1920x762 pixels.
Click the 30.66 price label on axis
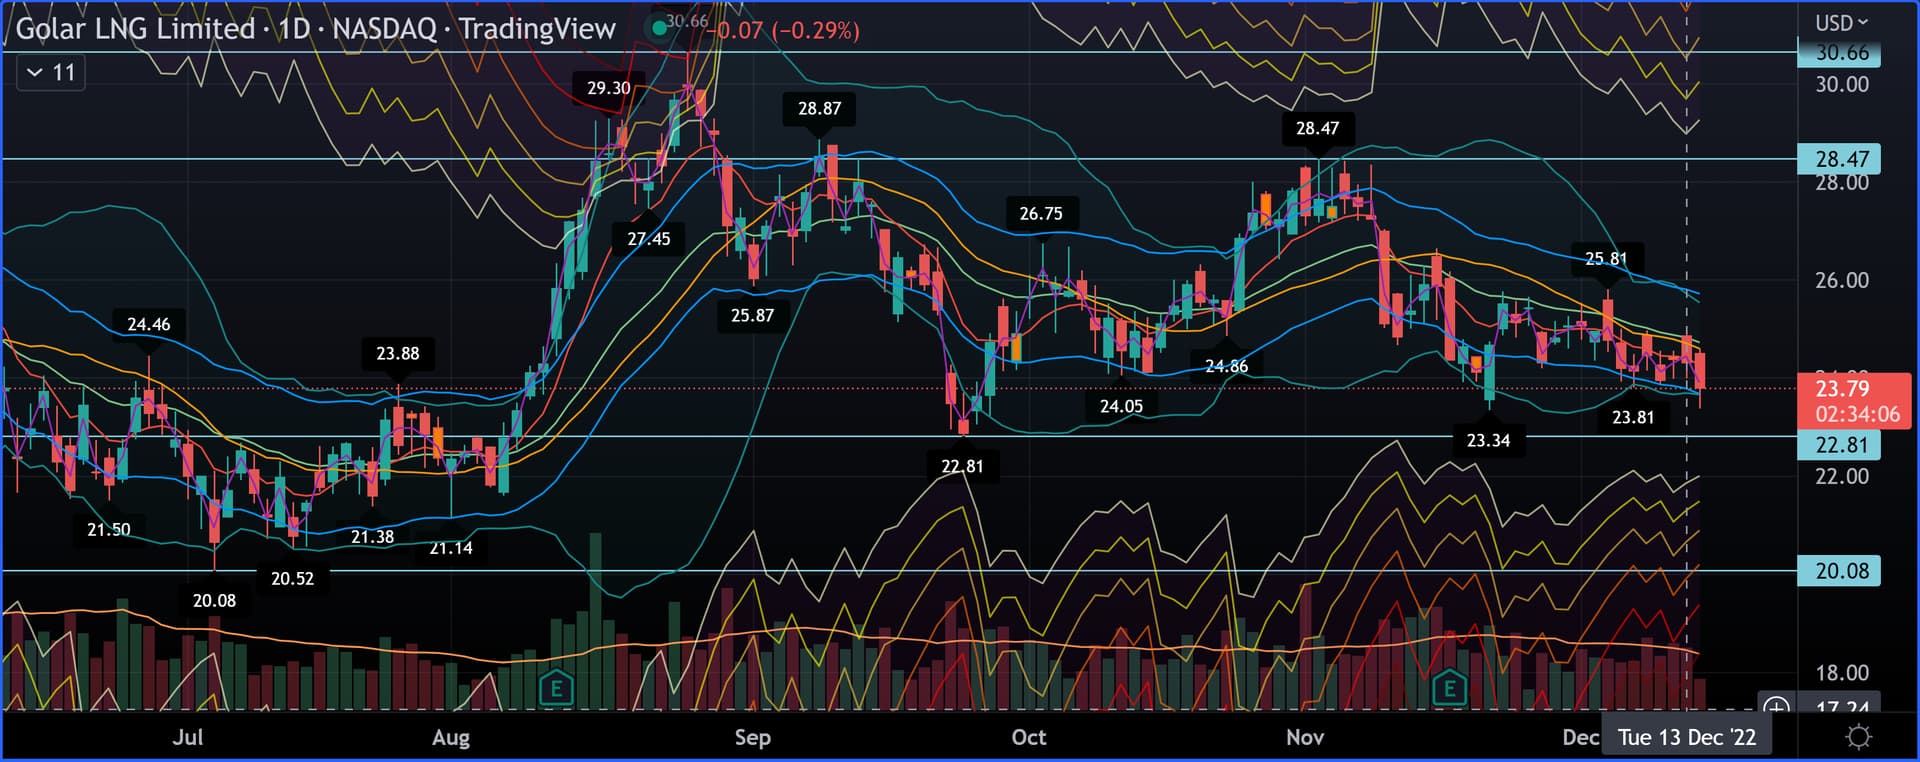point(1840,53)
